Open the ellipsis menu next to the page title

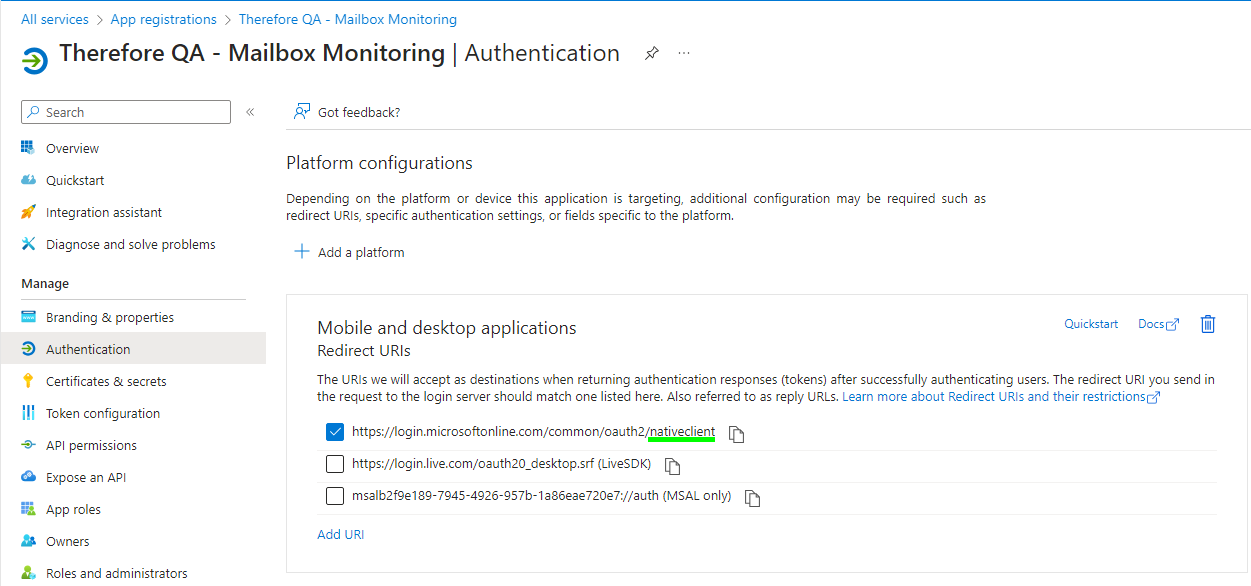click(x=684, y=53)
